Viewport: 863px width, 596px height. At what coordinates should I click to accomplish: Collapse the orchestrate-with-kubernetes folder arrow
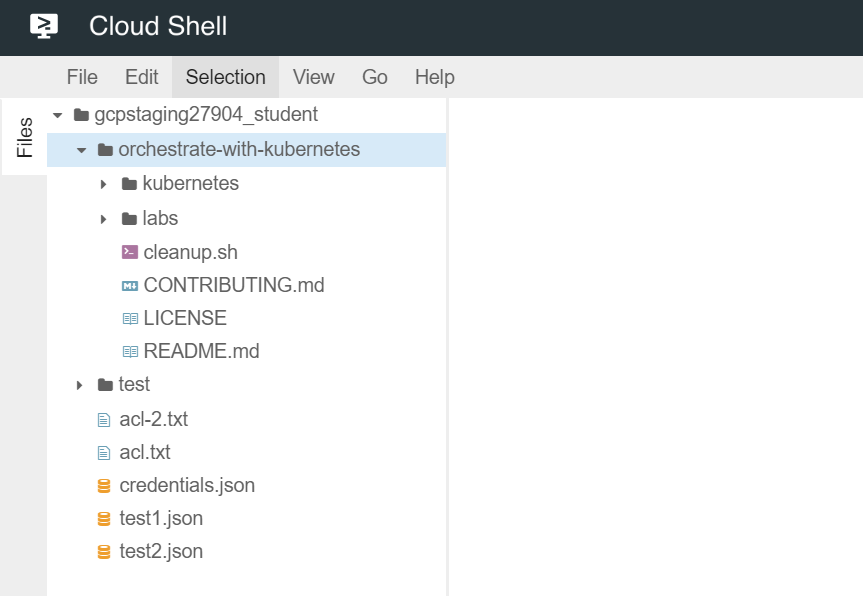click(81, 150)
